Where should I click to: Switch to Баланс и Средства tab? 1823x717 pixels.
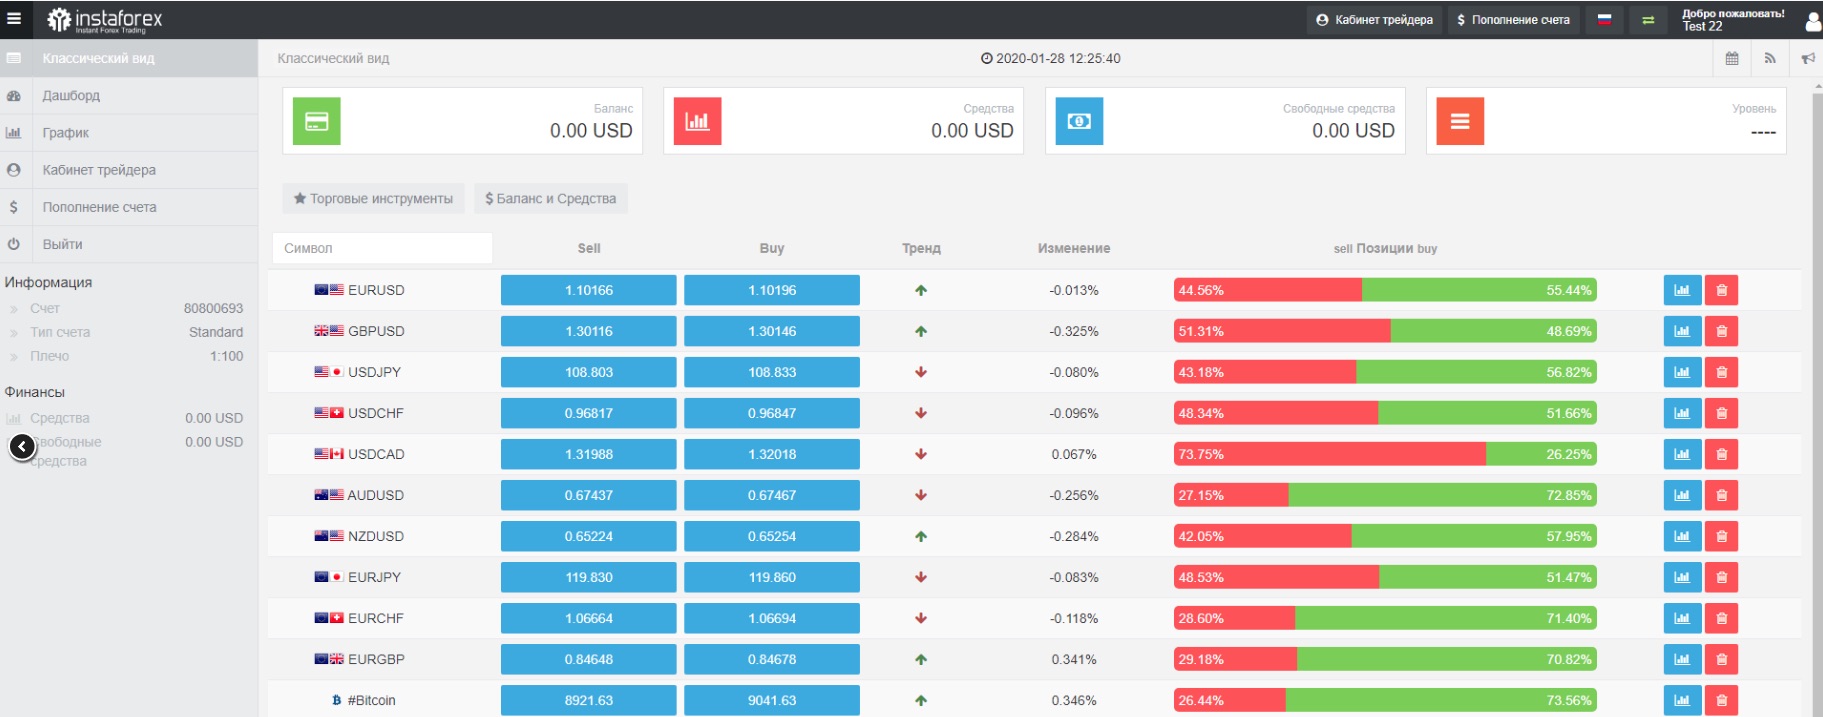[x=551, y=199]
